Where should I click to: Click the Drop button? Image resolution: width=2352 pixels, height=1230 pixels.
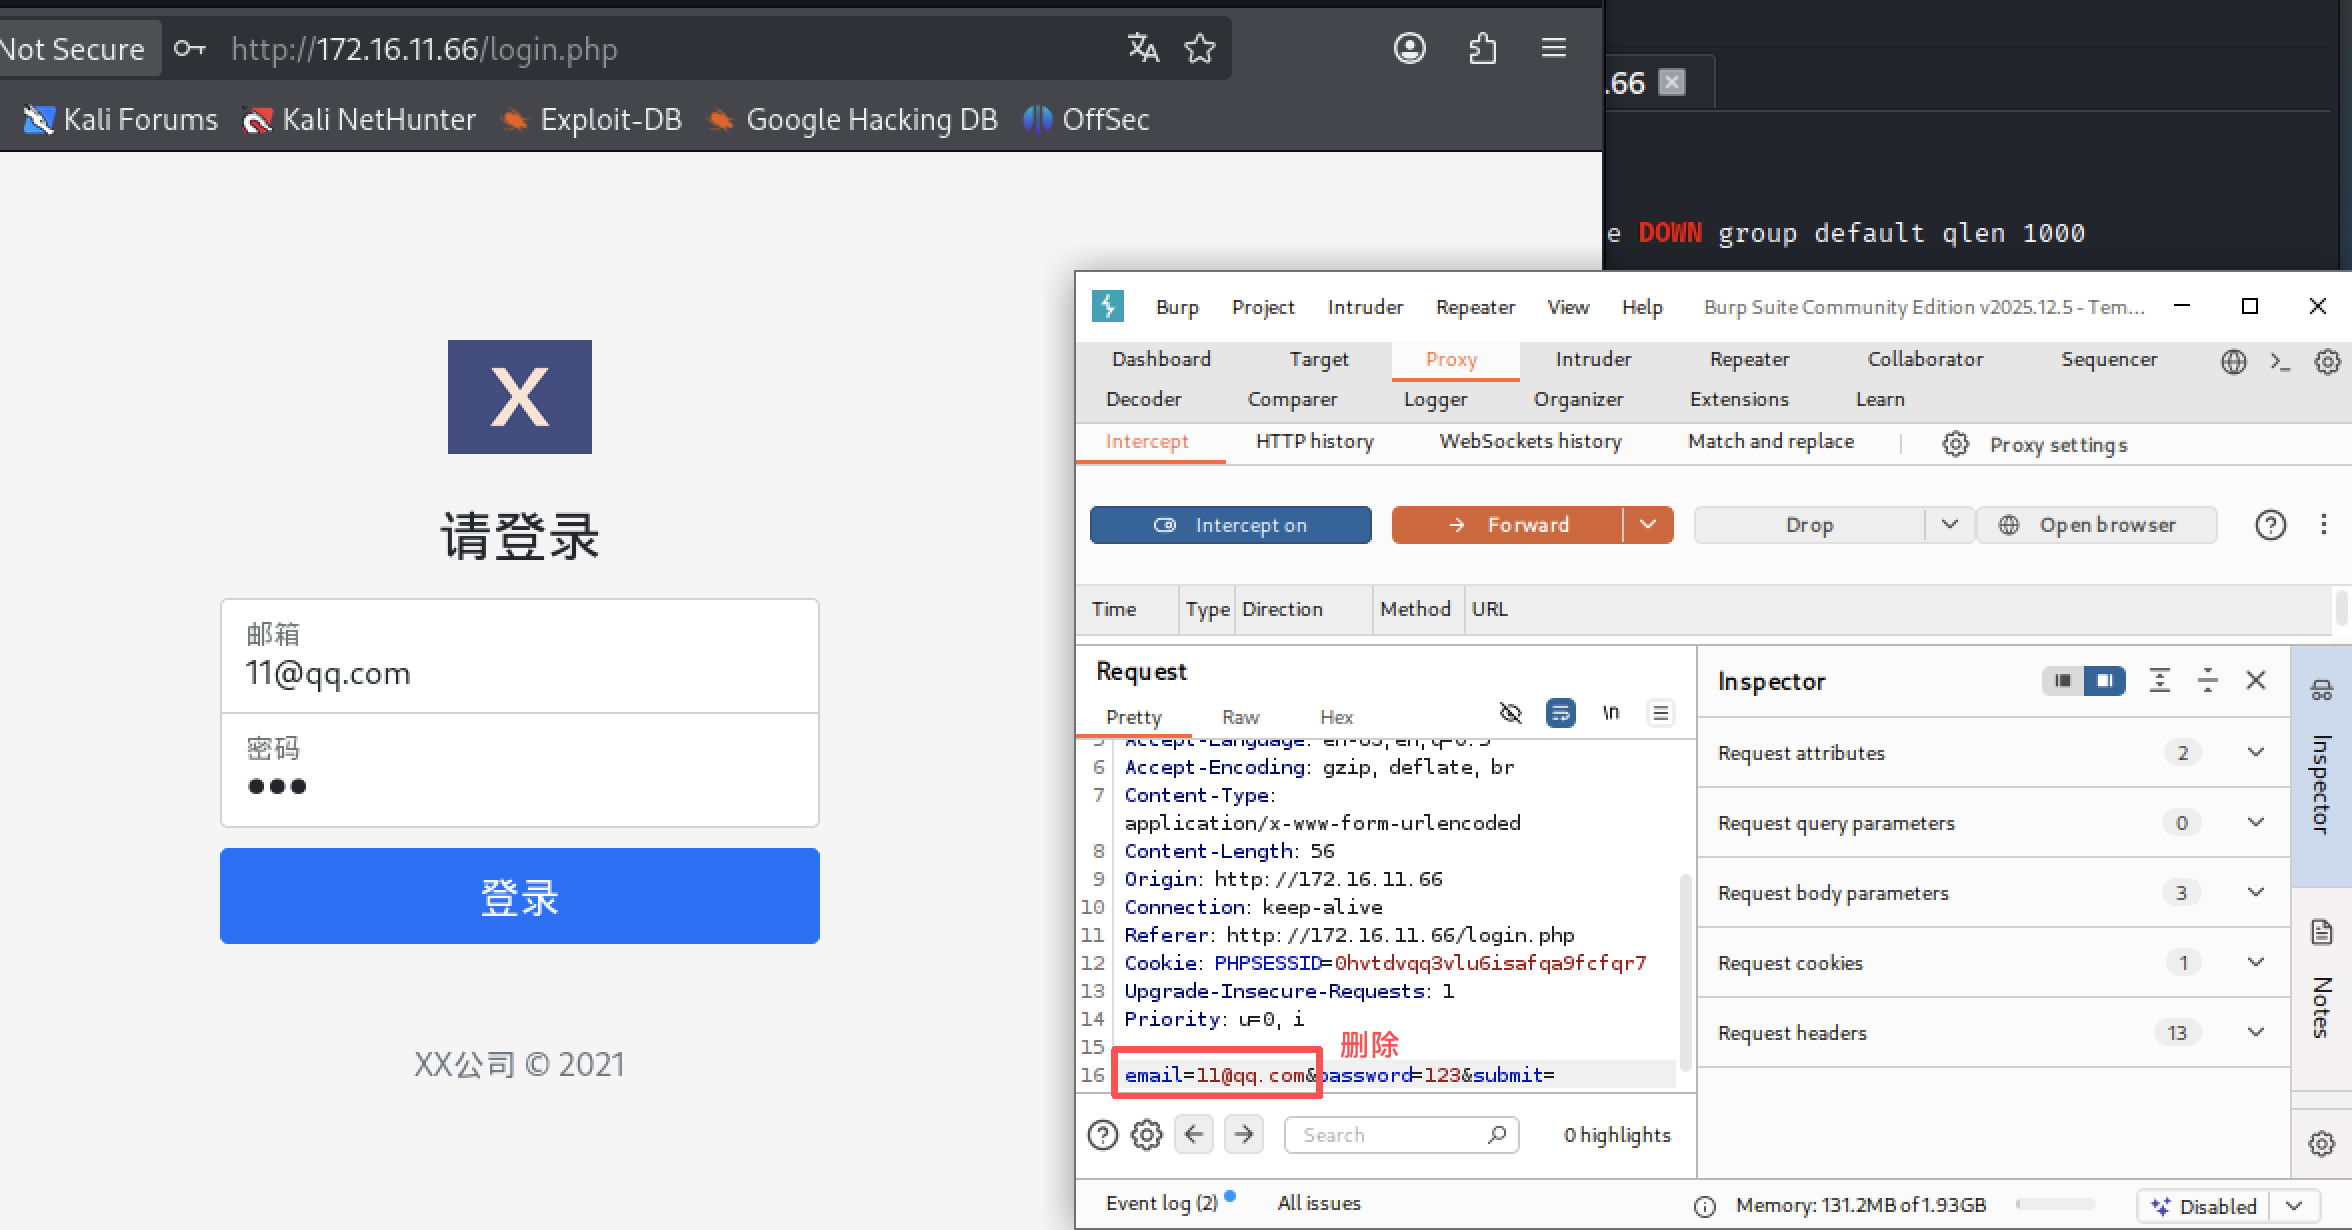point(1808,525)
